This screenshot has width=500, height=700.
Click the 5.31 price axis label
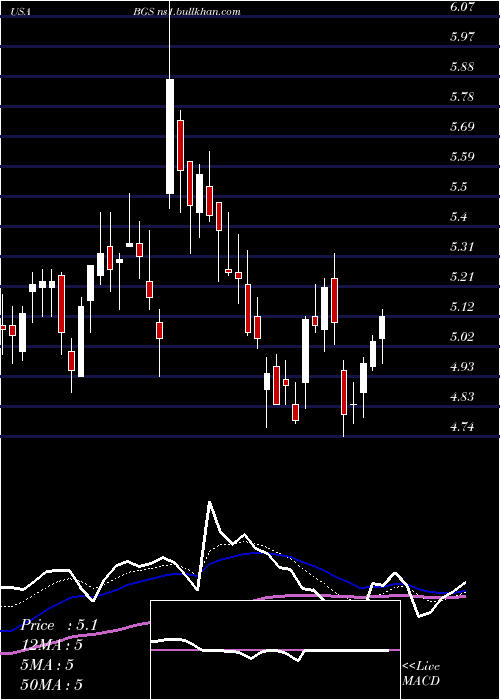[461, 246]
